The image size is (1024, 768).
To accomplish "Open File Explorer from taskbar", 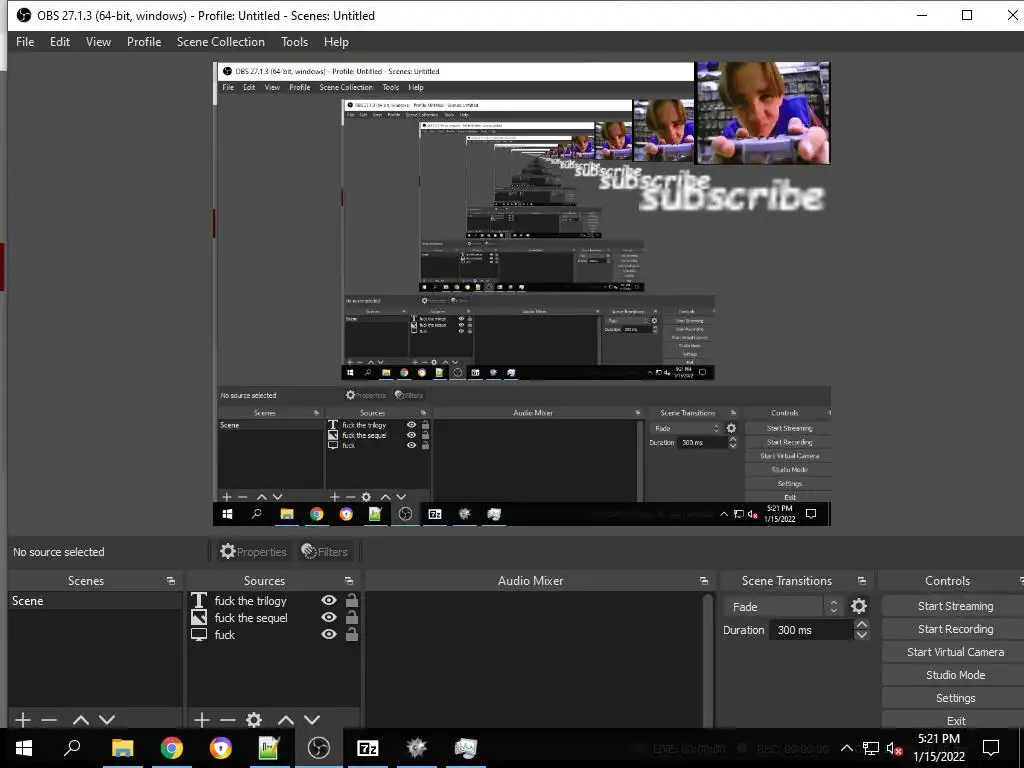I will pyautogui.click(x=122, y=748).
